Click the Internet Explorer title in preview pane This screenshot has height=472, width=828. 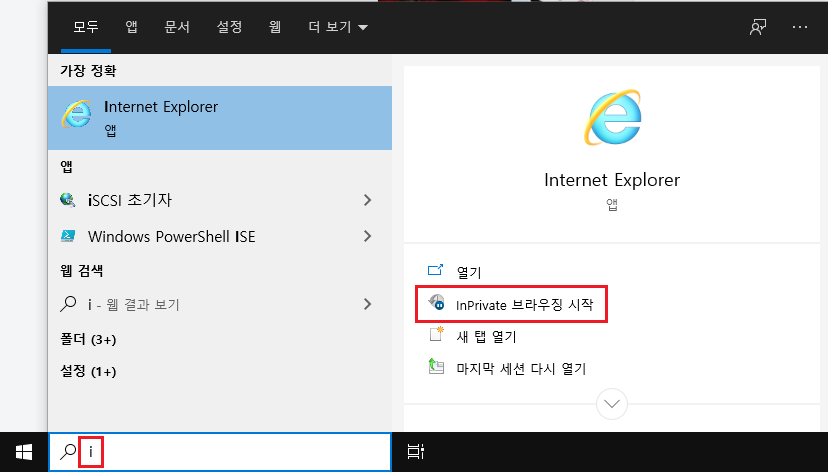click(612, 180)
